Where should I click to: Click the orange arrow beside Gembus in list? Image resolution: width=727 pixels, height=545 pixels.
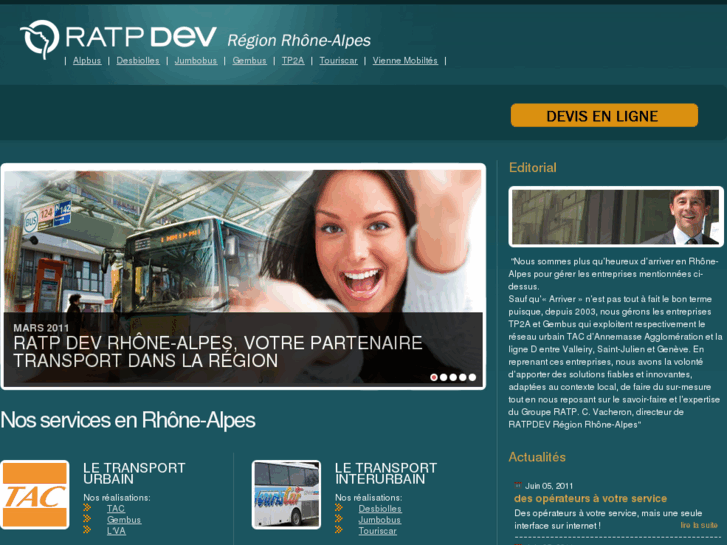(87, 519)
